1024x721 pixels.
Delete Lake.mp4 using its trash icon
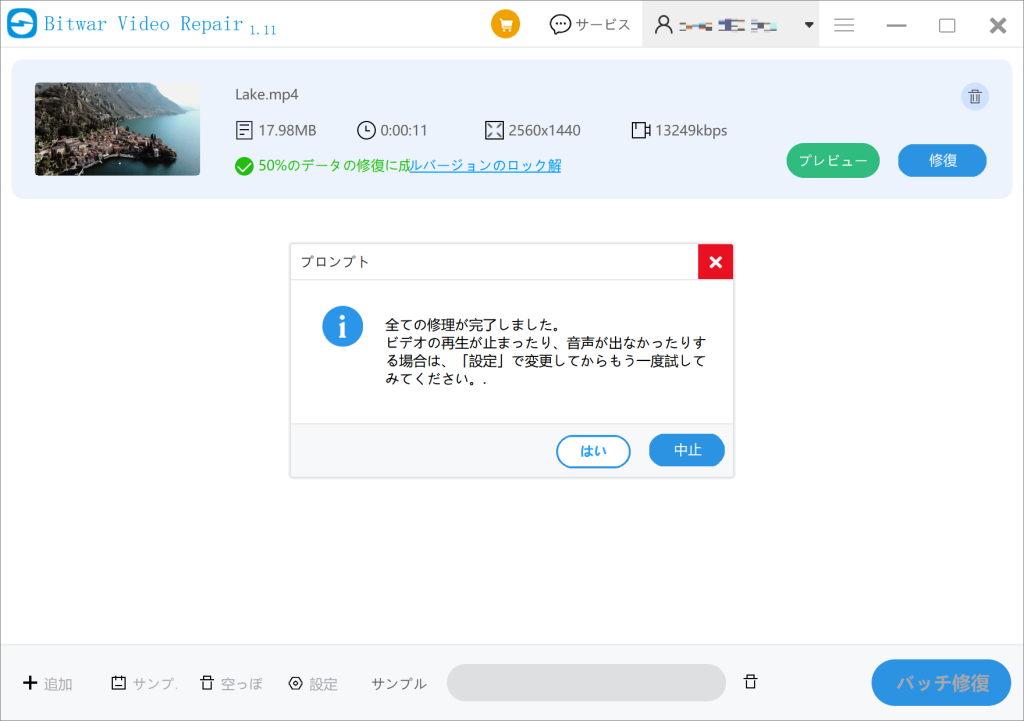click(x=975, y=96)
